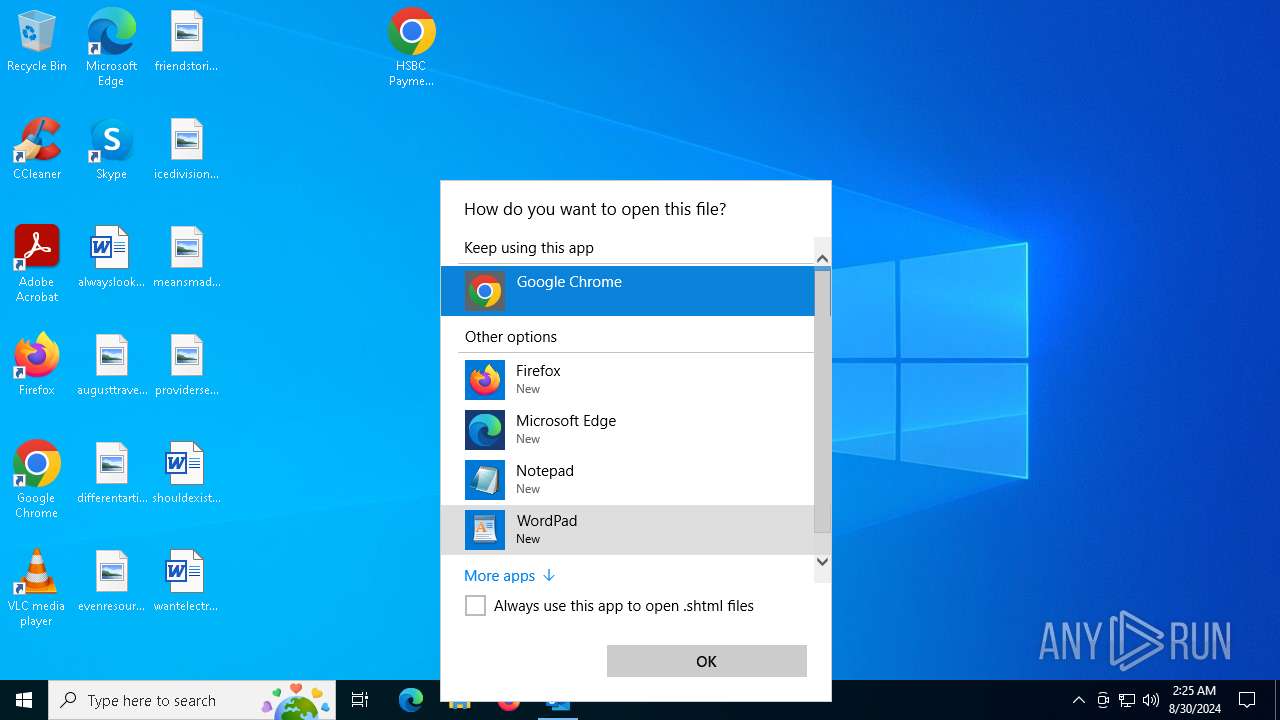Viewport: 1280px width, 720px height.
Task: Select the Skype desktop icon
Action: [111, 150]
